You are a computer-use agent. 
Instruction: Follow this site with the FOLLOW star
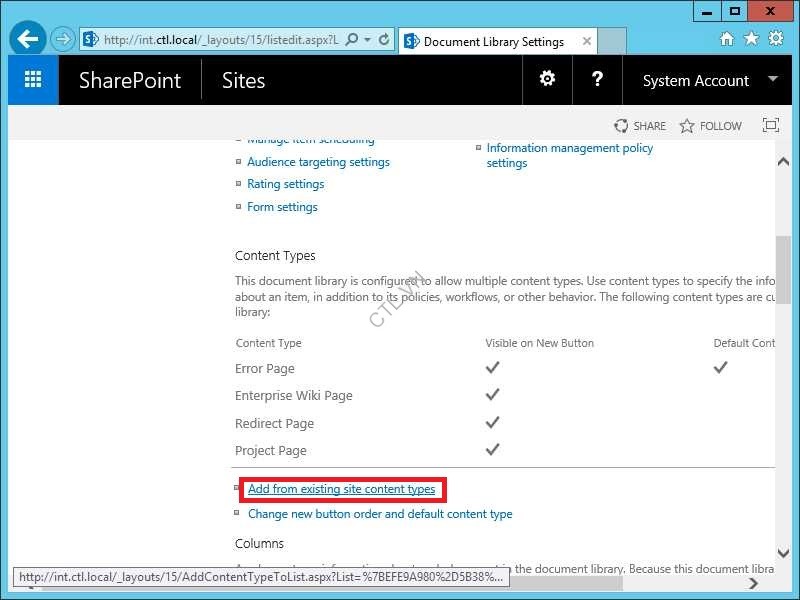710,126
